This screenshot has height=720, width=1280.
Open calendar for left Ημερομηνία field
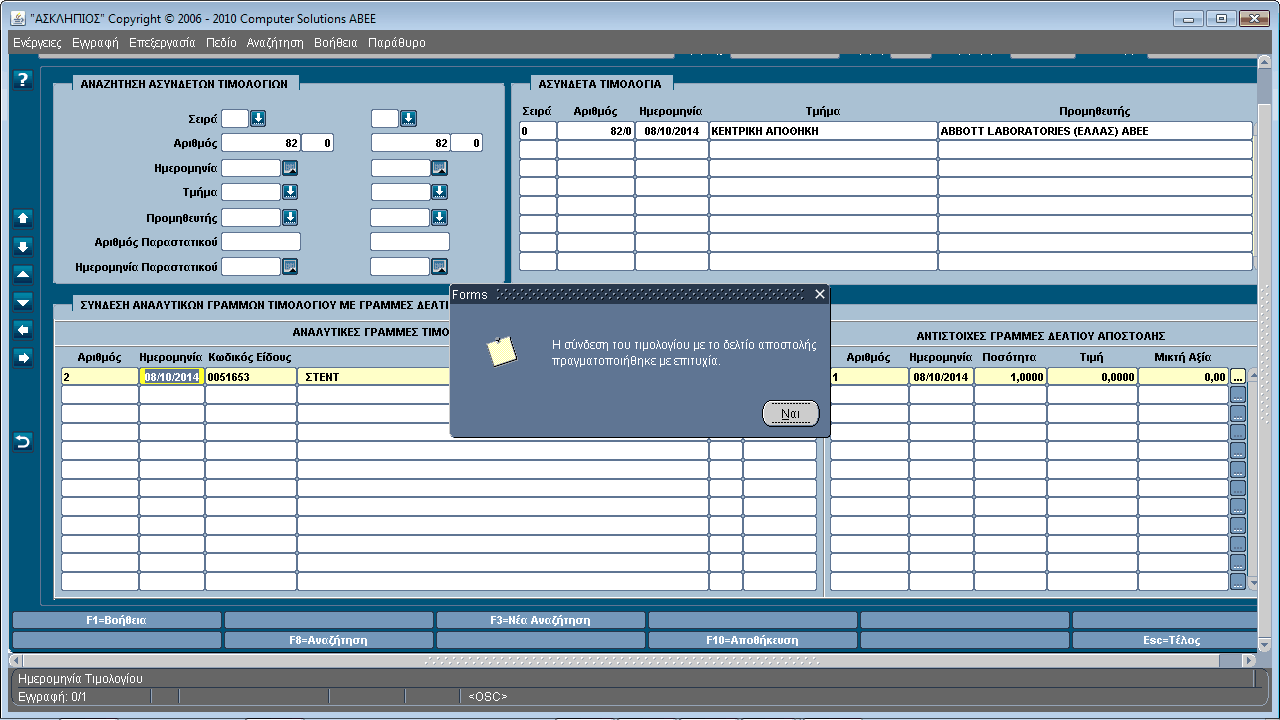pos(290,167)
